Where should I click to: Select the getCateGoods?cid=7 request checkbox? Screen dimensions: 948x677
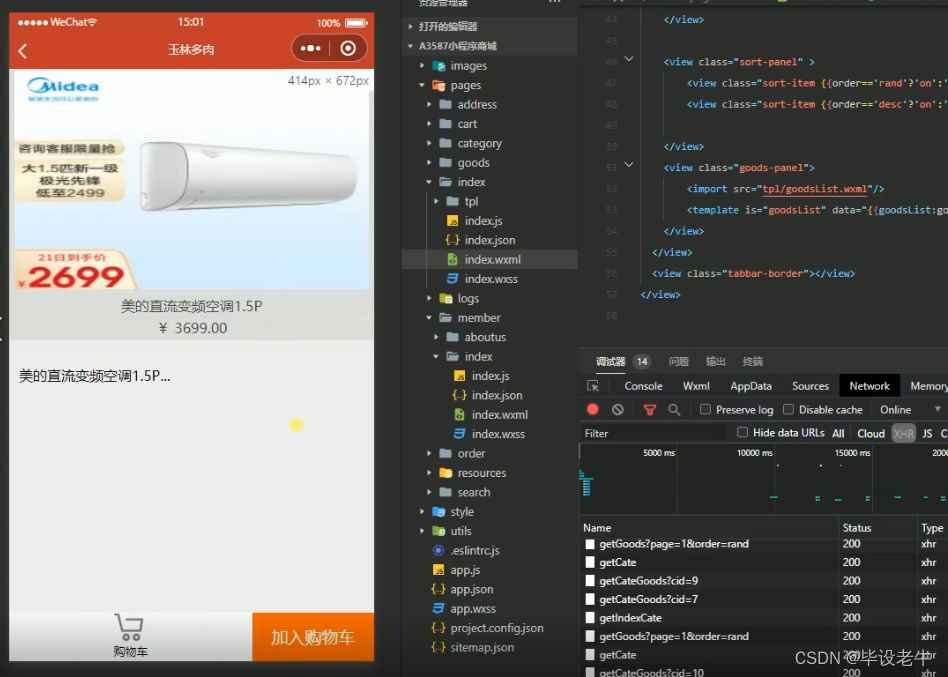point(589,600)
